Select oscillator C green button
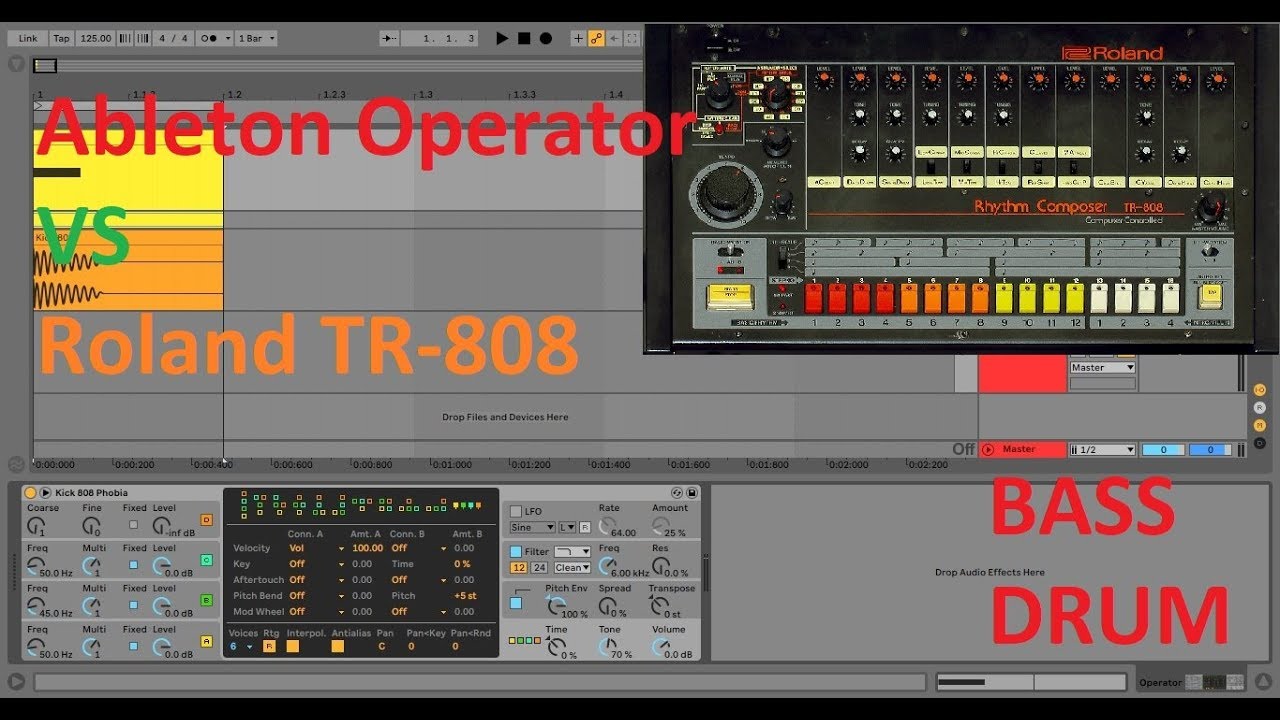 (207, 560)
